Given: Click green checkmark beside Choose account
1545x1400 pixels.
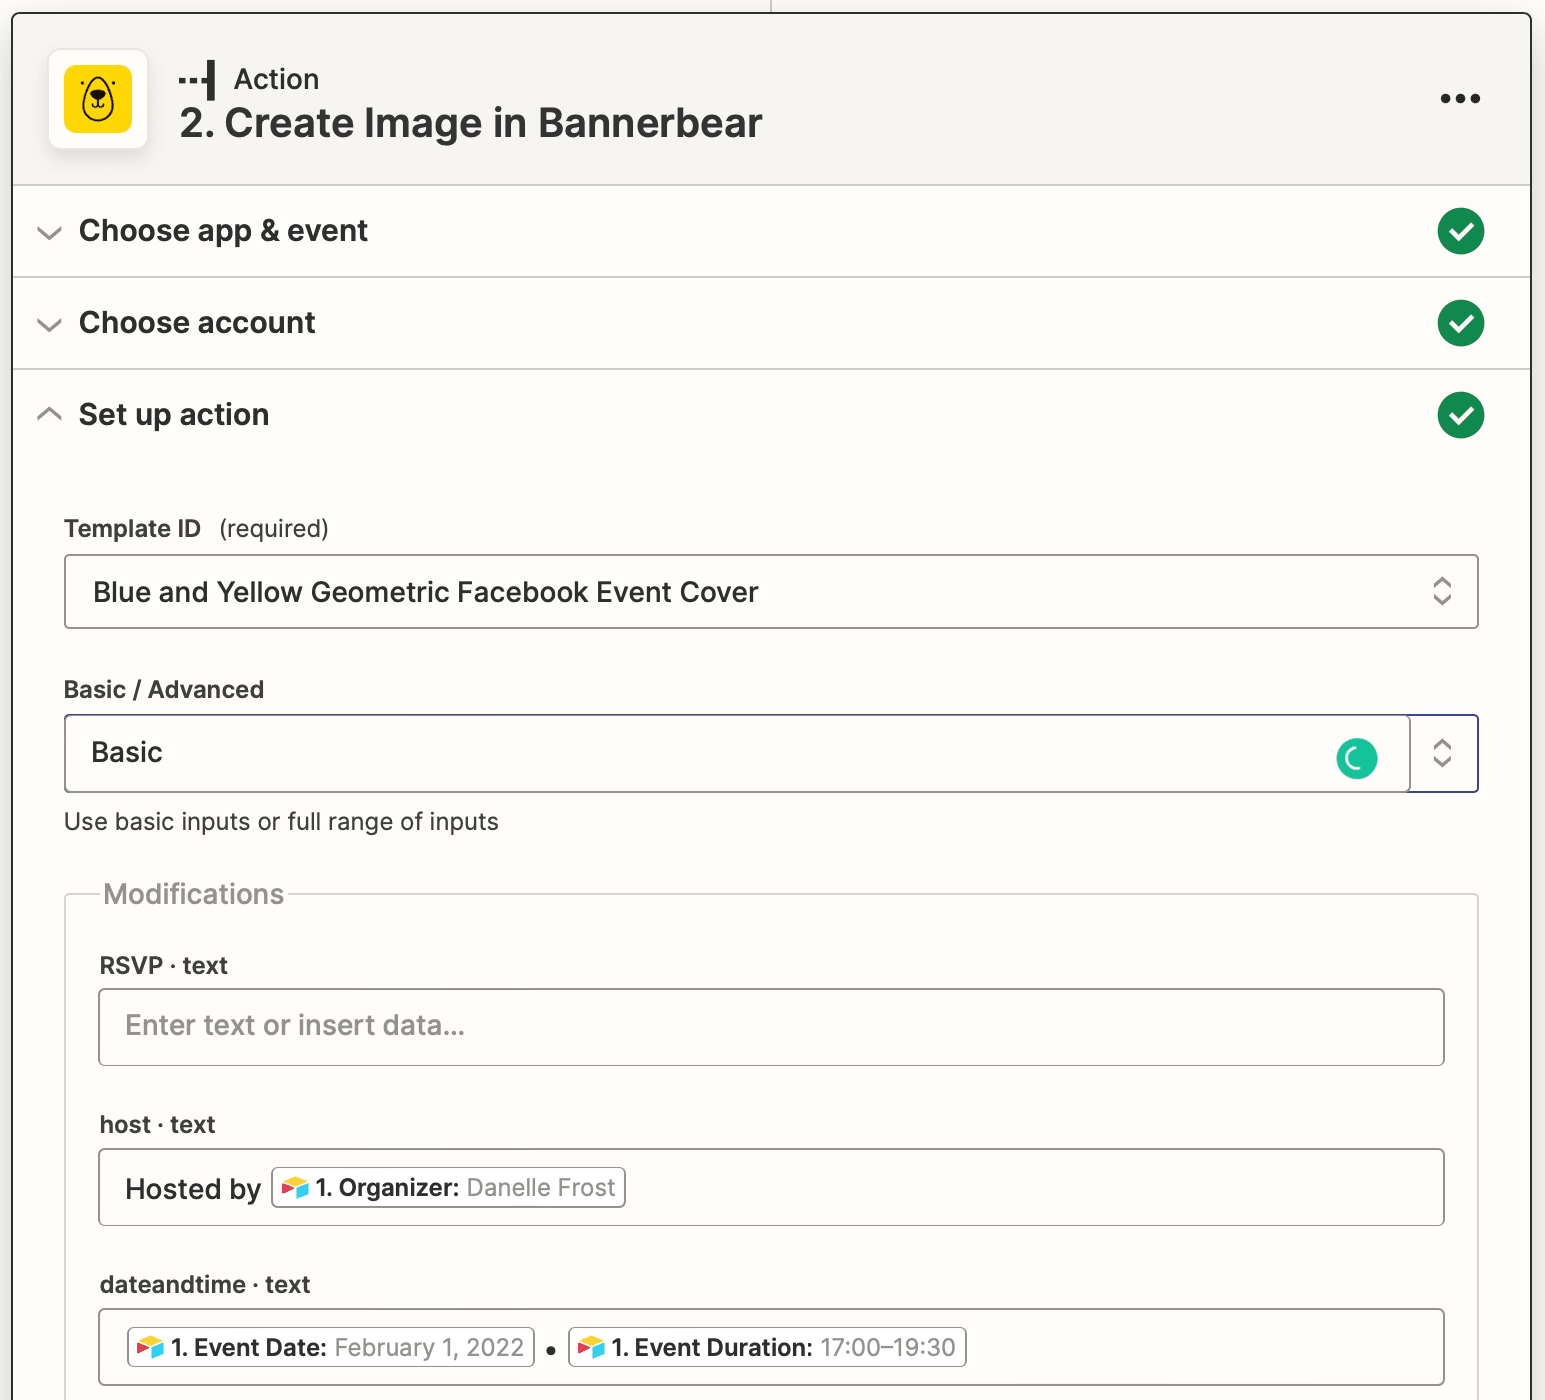Looking at the screenshot, I should pyautogui.click(x=1460, y=323).
